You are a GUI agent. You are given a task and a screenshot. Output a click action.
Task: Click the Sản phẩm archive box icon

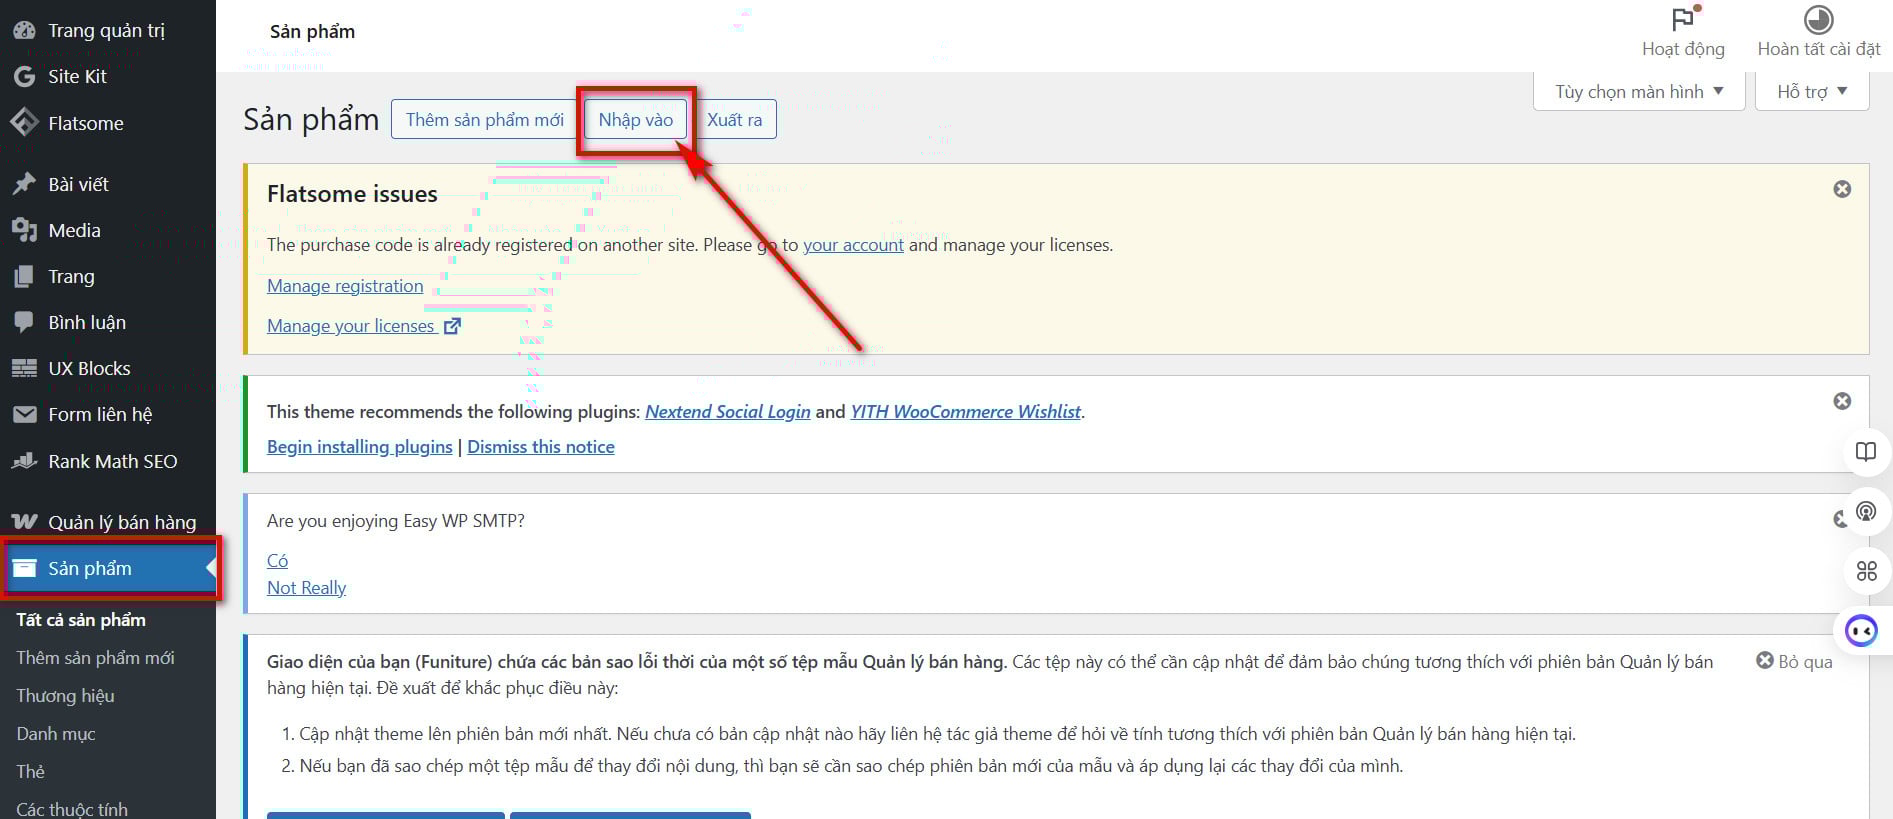tap(24, 568)
